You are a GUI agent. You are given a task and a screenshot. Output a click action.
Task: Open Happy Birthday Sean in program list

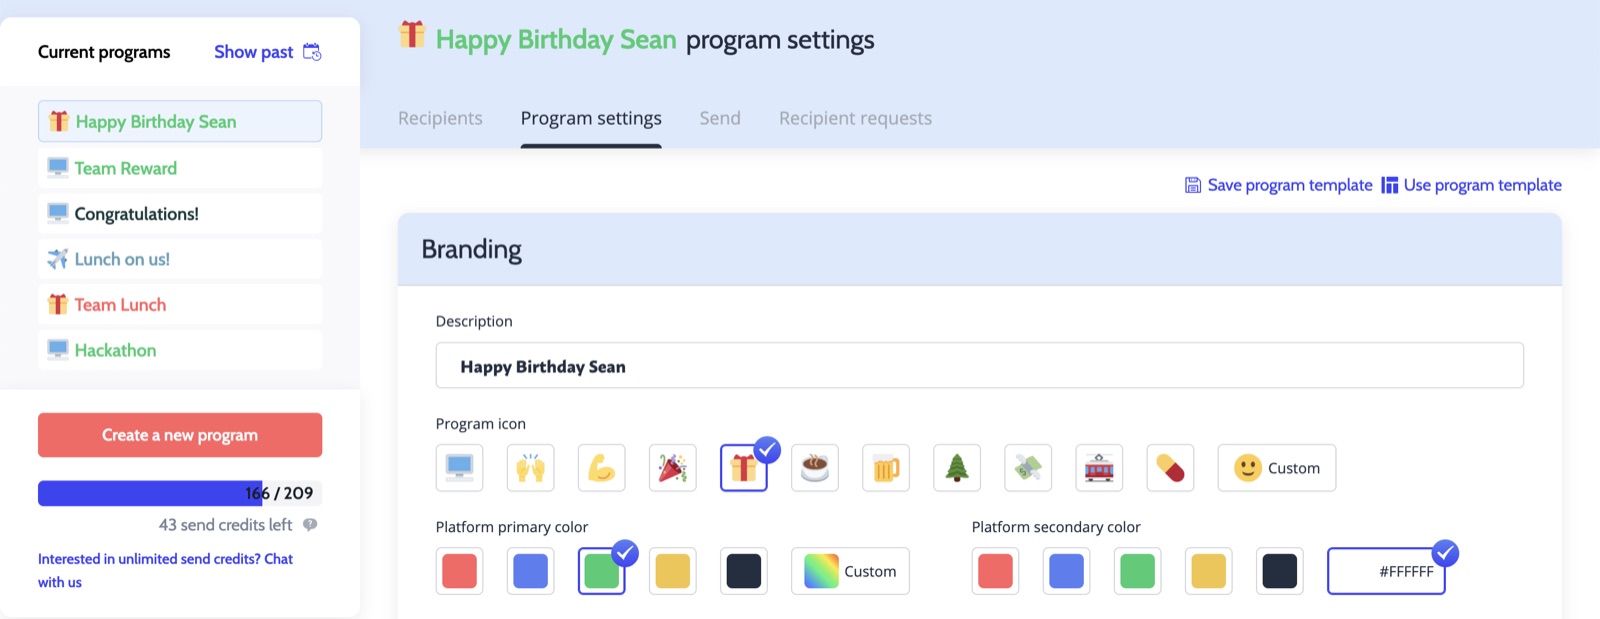[x=180, y=121]
